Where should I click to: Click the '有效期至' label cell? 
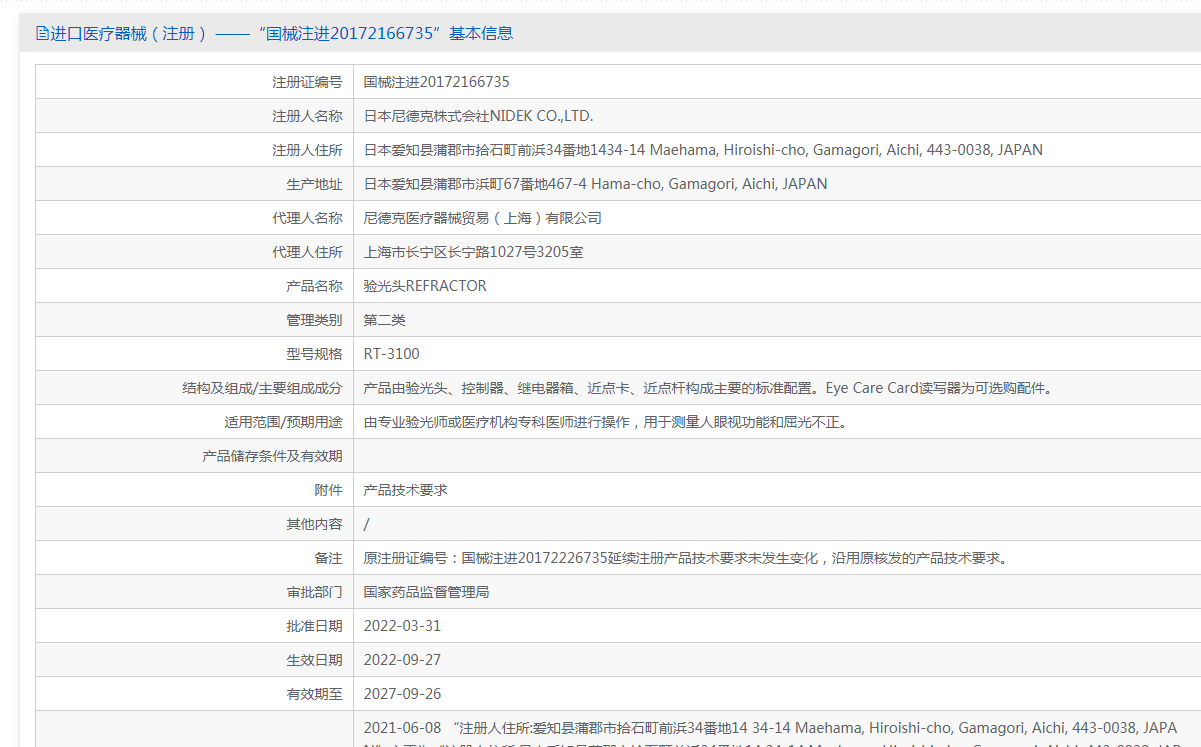pos(195,694)
